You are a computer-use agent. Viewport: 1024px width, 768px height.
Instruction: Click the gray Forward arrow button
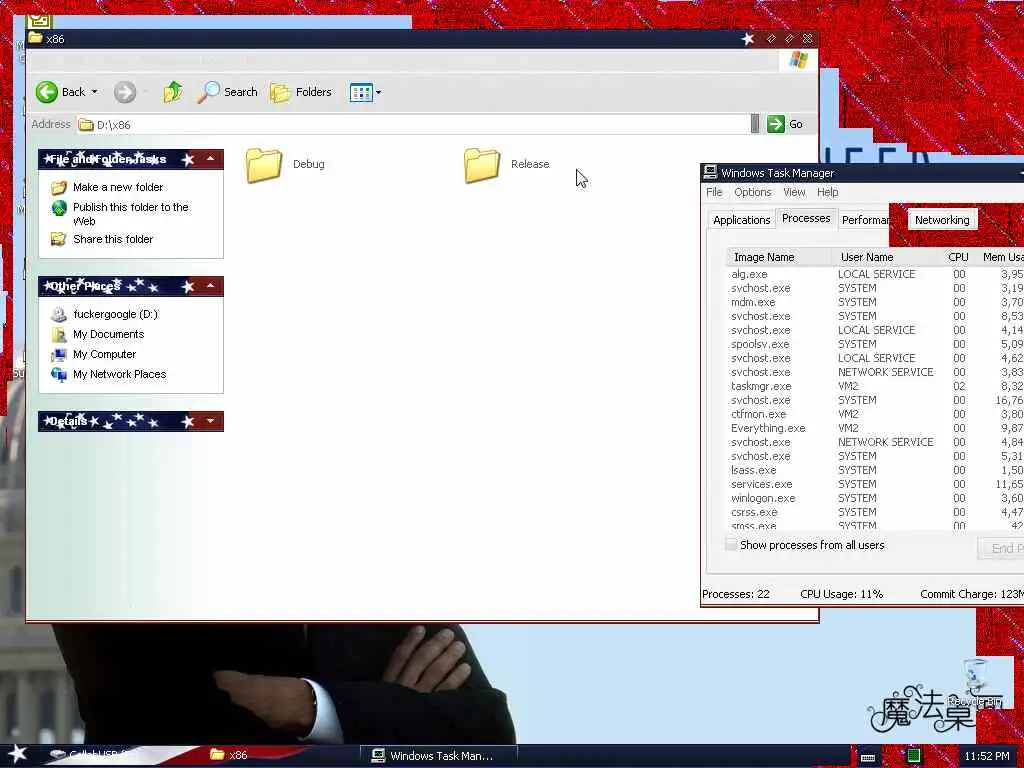[125, 92]
